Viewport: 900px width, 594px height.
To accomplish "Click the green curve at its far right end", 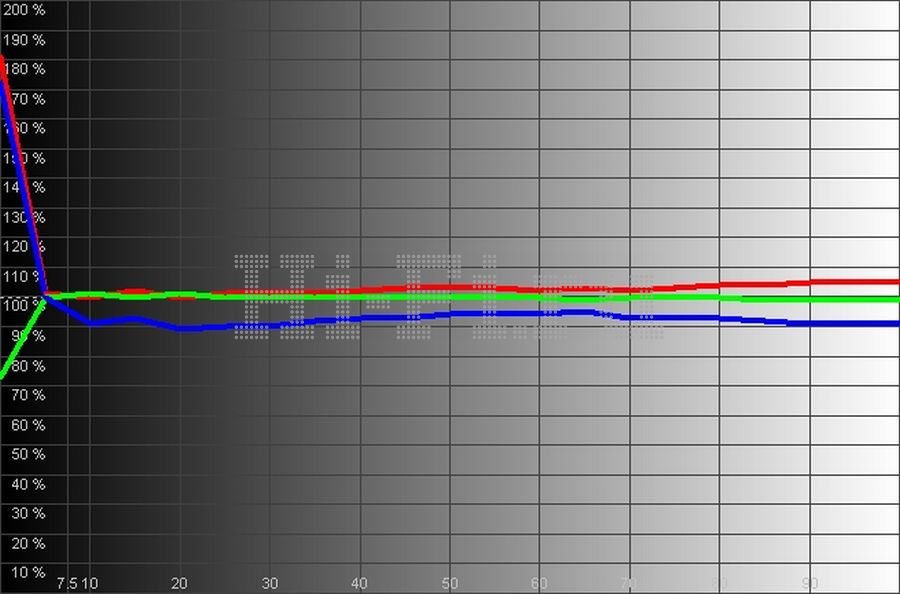I will (895, 299).
